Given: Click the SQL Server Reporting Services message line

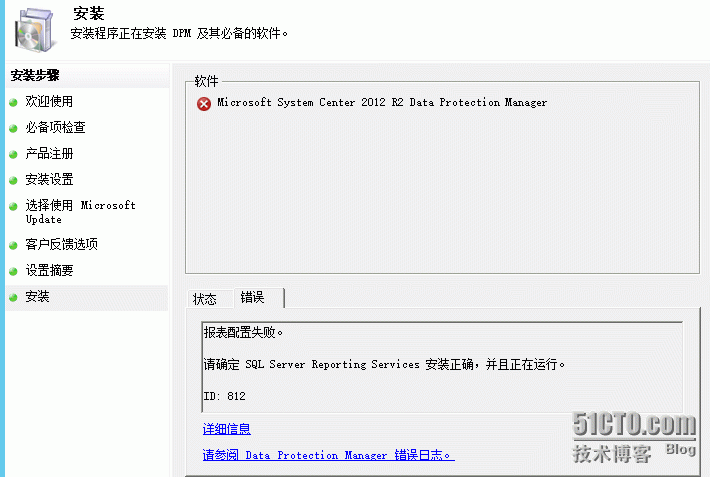Looking at the screenshot, I should [x=384, y=364].
